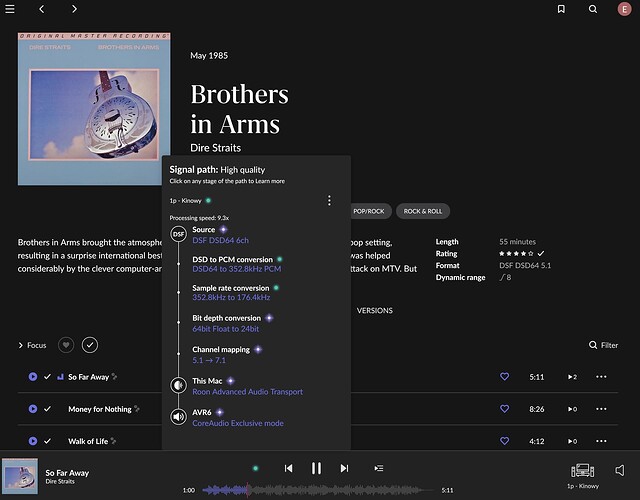Open more options for Walk of Life

click(x=601, y=441)
